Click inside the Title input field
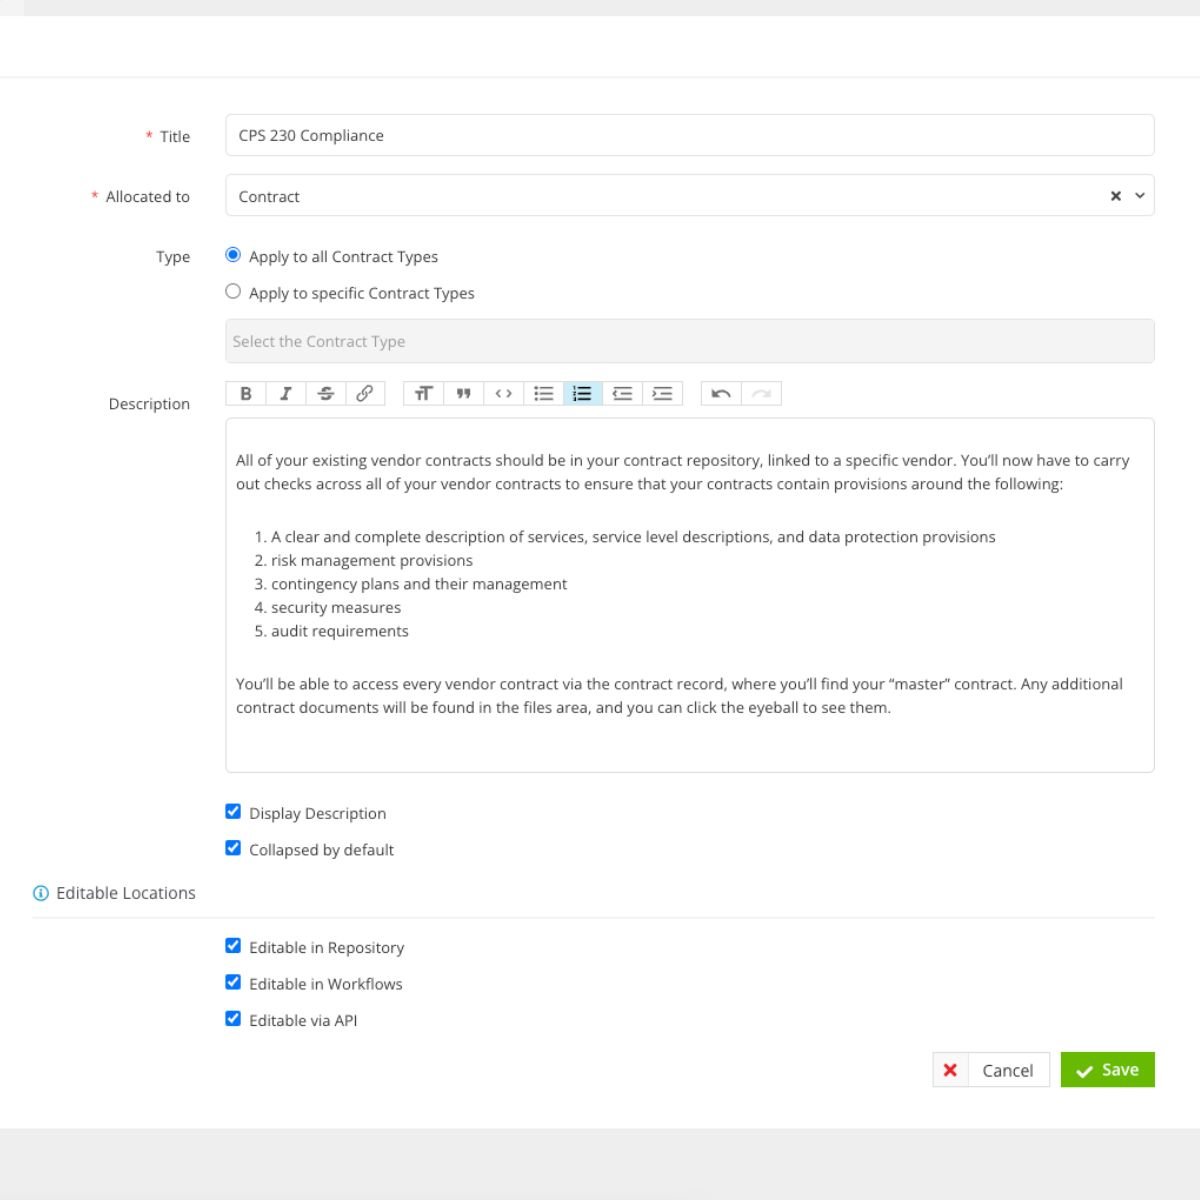 coord(690,135)
